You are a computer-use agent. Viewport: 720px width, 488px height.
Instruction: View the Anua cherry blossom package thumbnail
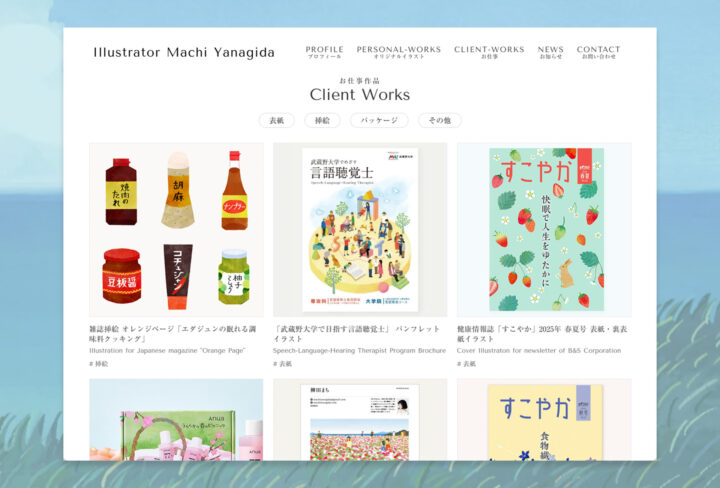(x=176, y=420)
